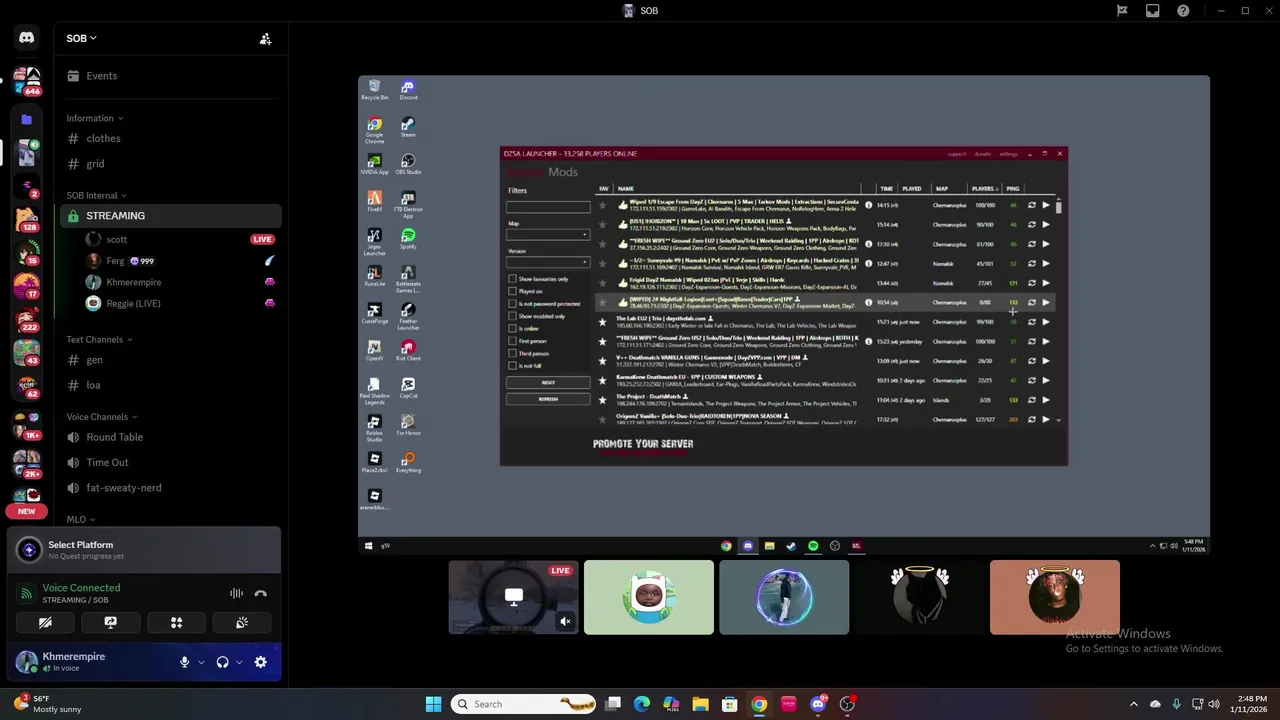This screenshot has width=1280, height=720.
Task: Check the Is not full filter checkbox
Action: point(512,366)
